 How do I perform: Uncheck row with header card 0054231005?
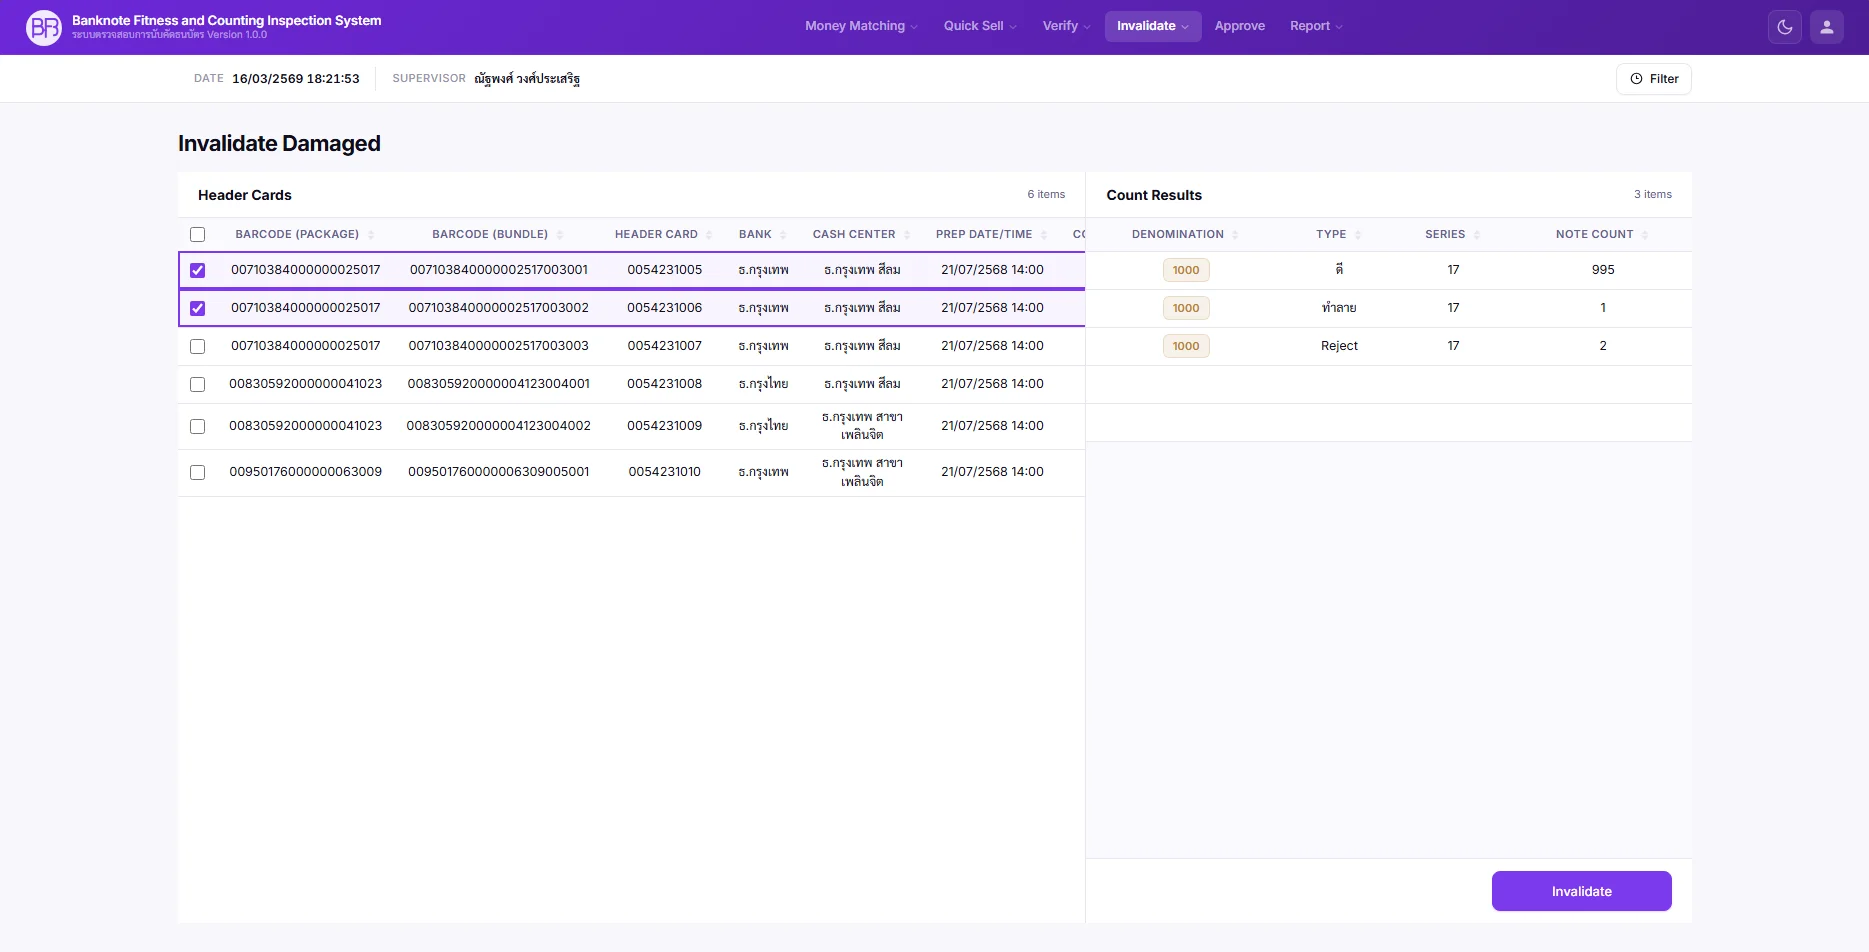pos(197,270)
